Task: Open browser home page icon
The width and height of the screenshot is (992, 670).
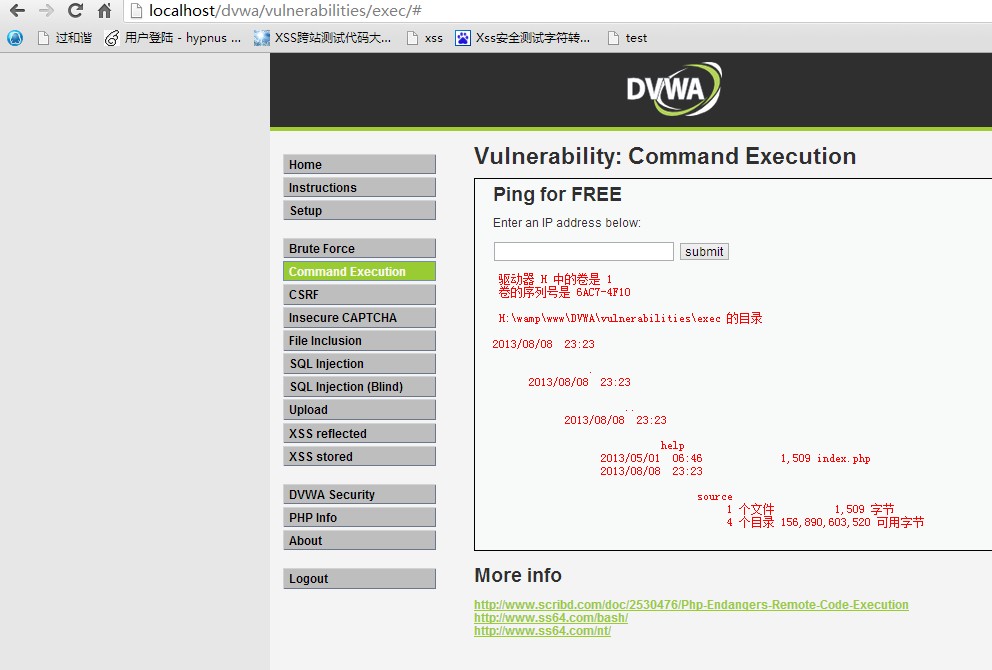Action: [x=104, y=10]
